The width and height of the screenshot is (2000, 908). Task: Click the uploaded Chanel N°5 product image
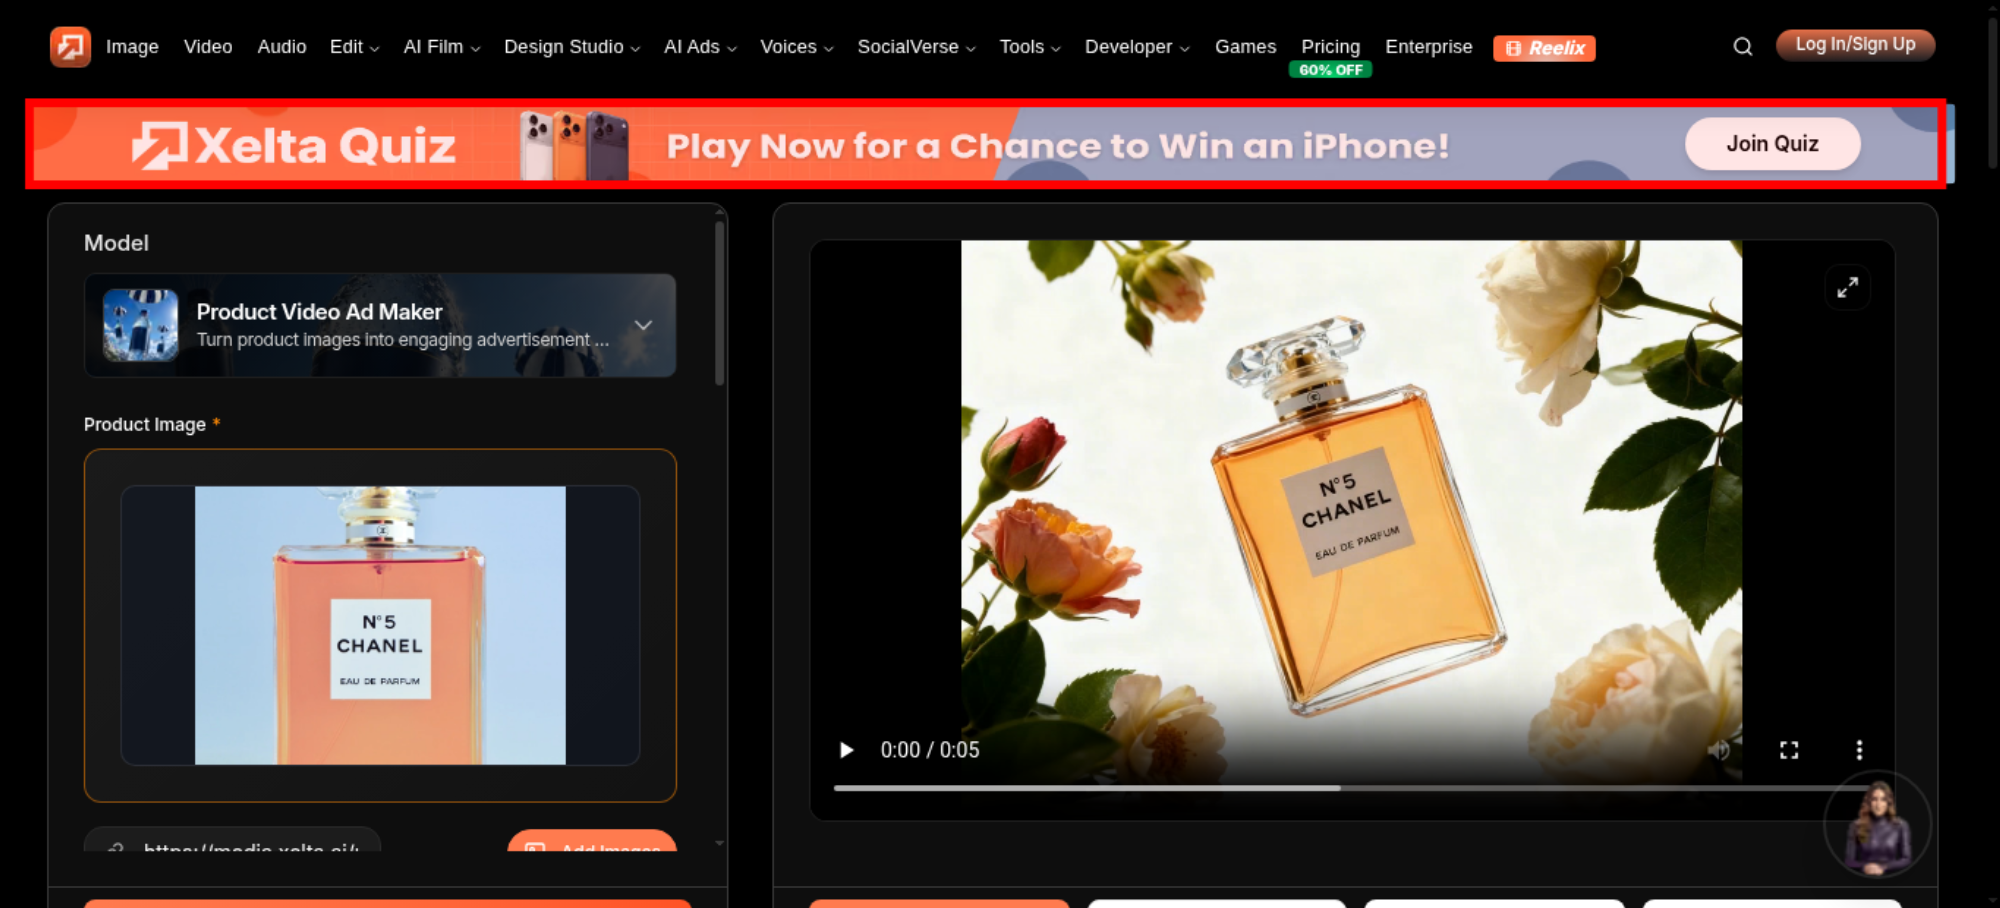click(x=380, y=625)
